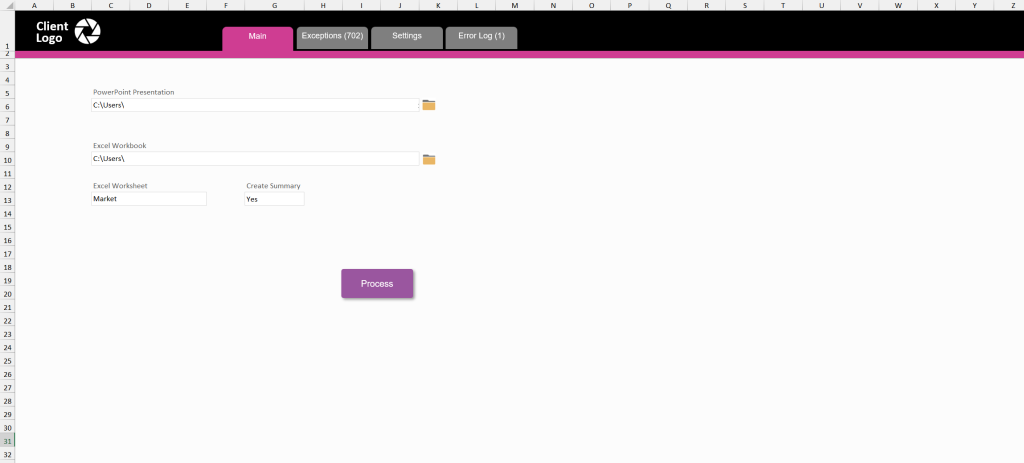Open folder browser for PowerPoint Presentation
Viewport: 1024px width, 463px height.
pyautogui.click(x=428, y=105)
